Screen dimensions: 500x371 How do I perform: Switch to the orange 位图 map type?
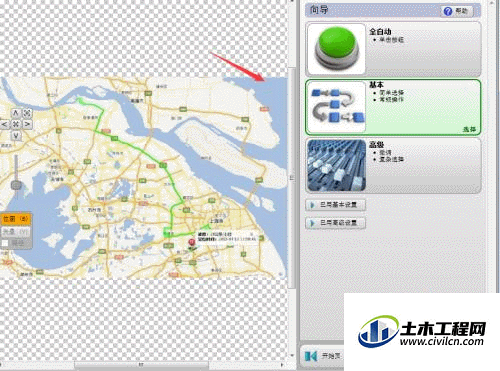pos(16,219)
